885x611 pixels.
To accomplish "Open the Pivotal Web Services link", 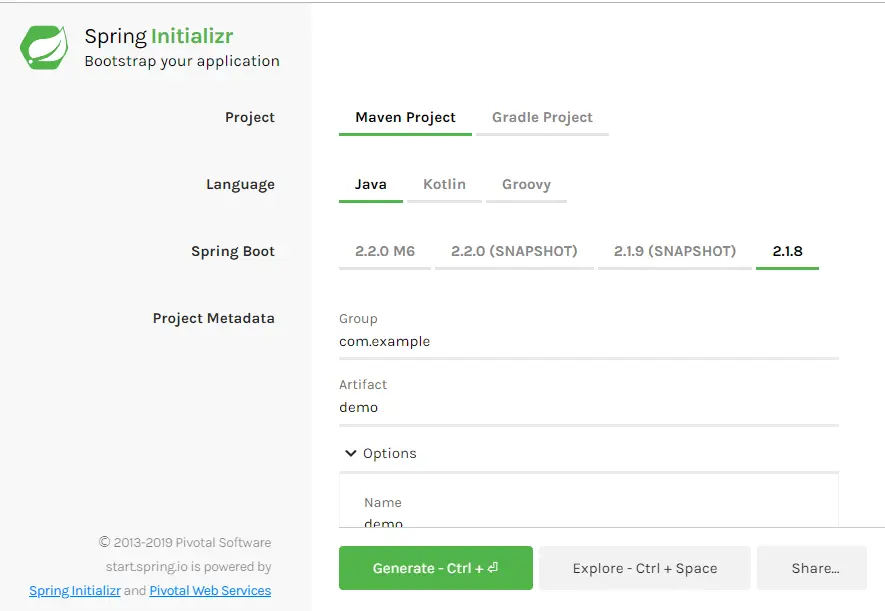I will (210, 591).
